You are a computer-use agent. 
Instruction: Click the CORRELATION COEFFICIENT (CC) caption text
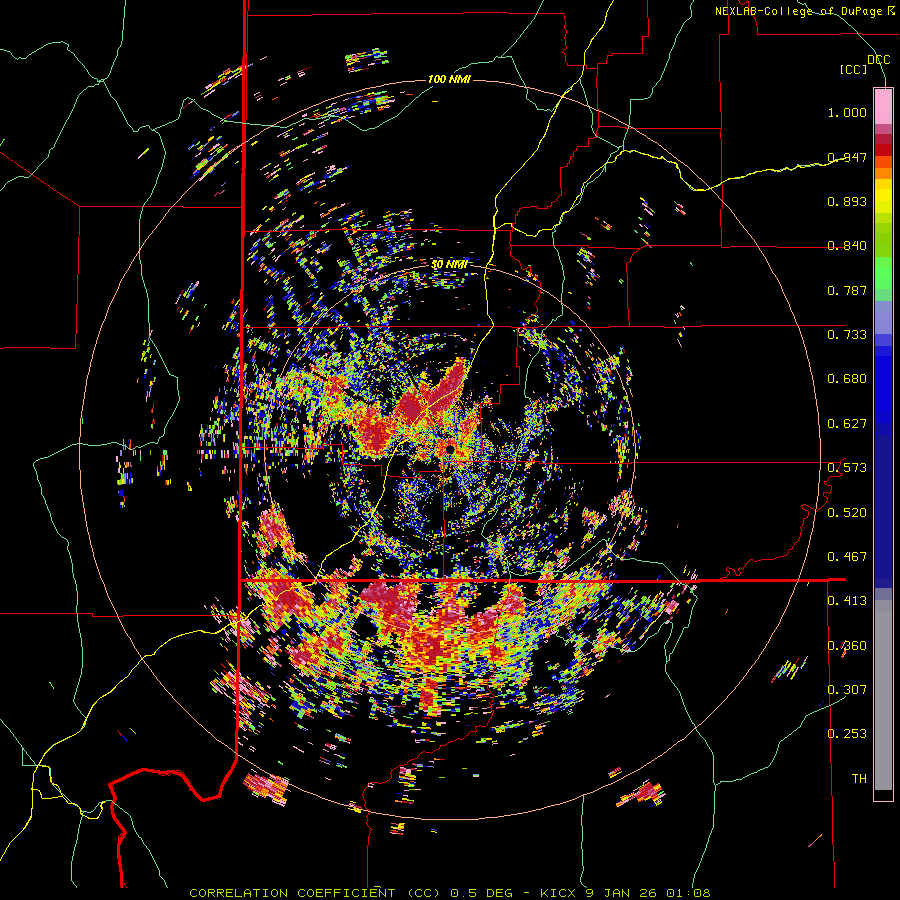316,893
